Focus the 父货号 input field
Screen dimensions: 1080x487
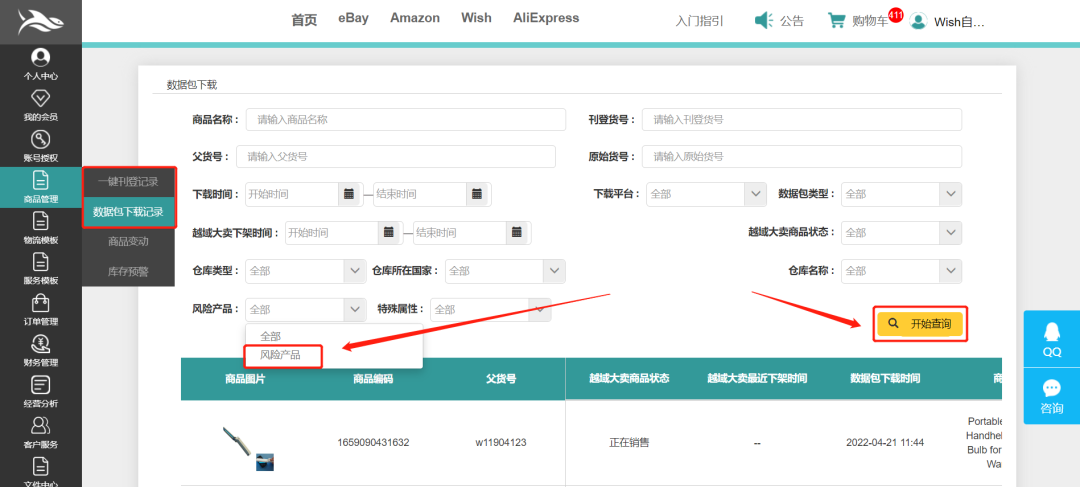(395, 156)
